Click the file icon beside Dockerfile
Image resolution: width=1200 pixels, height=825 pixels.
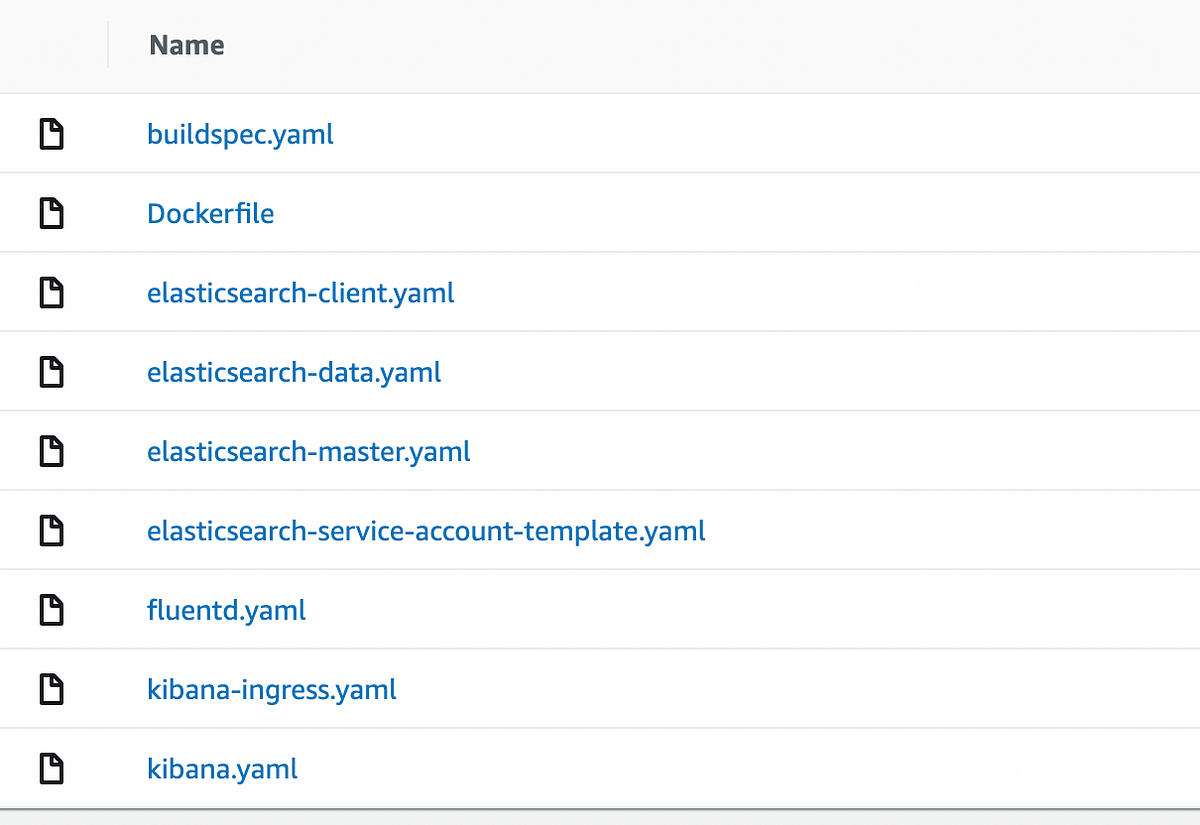(51, 213)
